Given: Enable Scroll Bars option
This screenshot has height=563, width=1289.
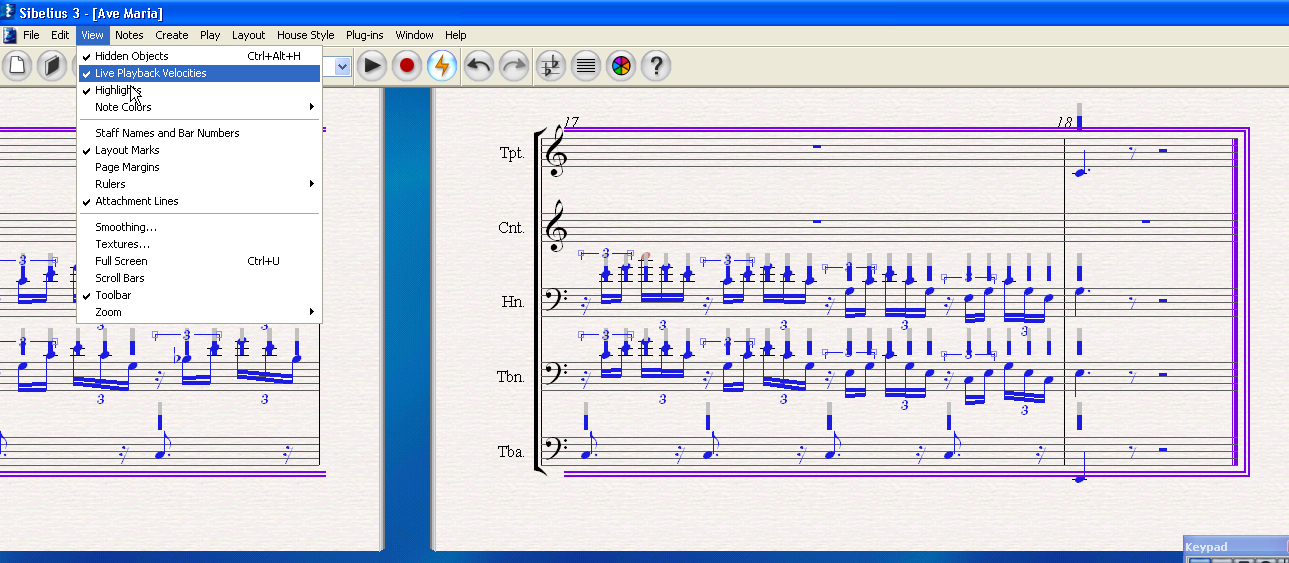Looking at the screenshot, I should click(199, 278).
